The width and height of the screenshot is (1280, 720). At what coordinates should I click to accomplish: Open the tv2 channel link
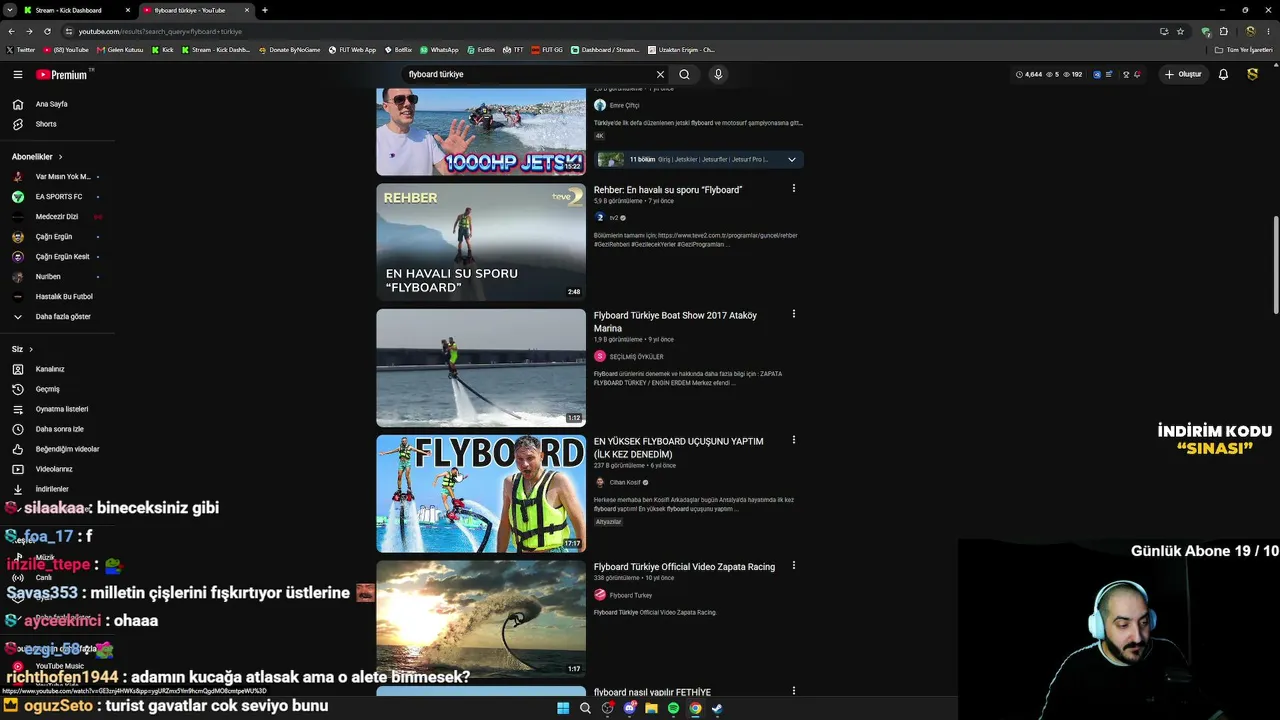click(614, 218)
